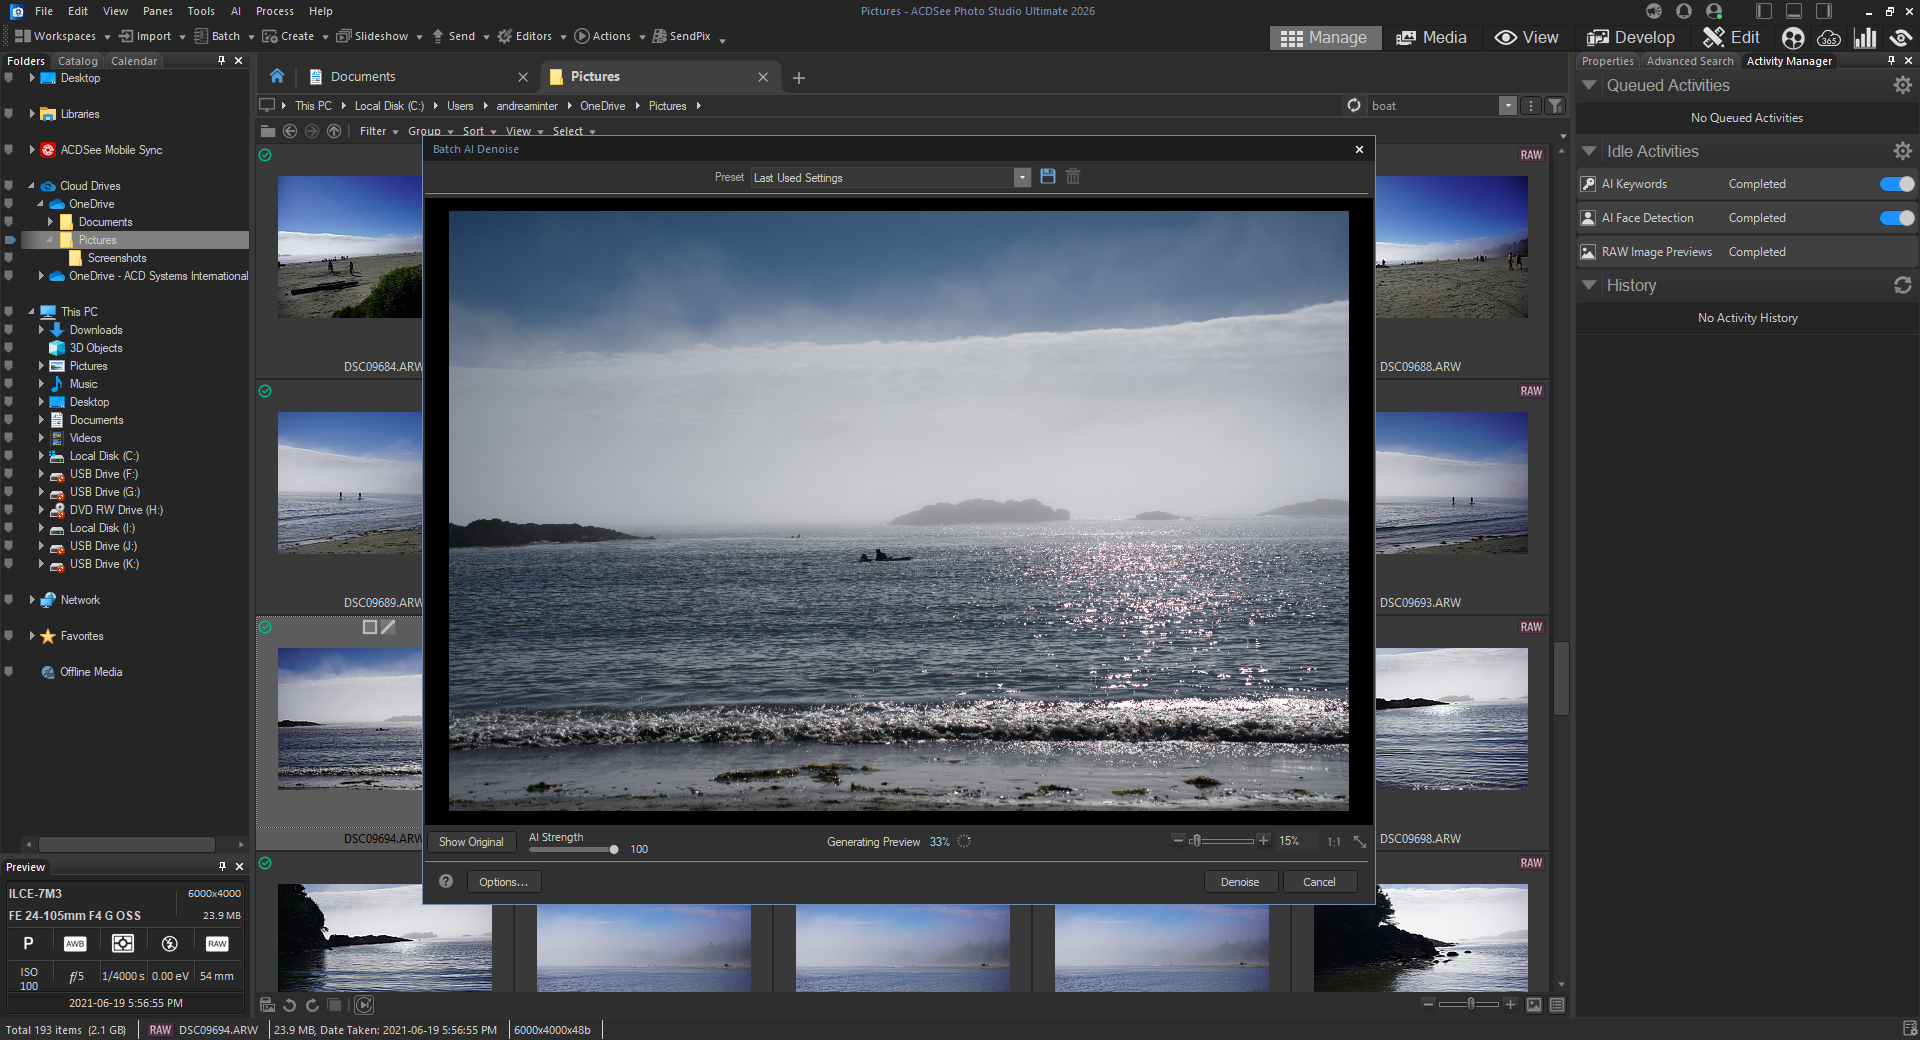Turn off AI Face Detection toggle
Viewport: 1920px width, 1040px height.
click(x=1896, y=218)
